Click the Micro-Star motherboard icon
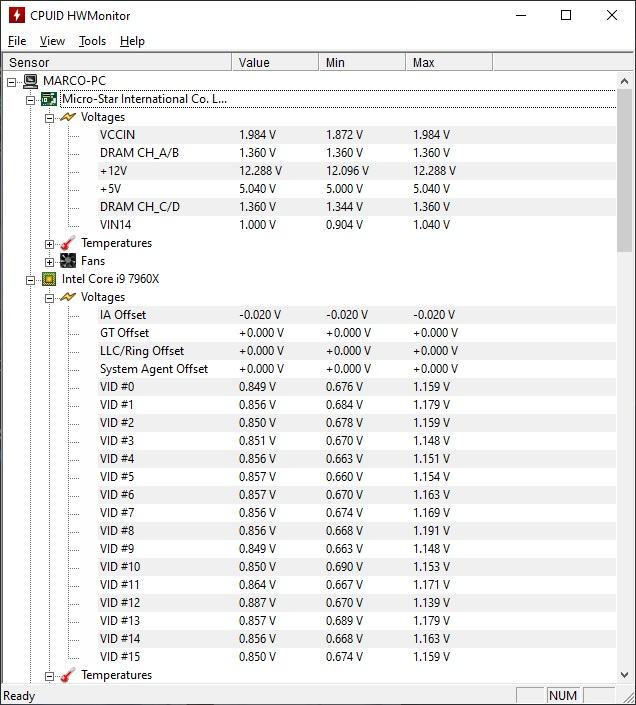636x705 pixels. pos(49,99)
